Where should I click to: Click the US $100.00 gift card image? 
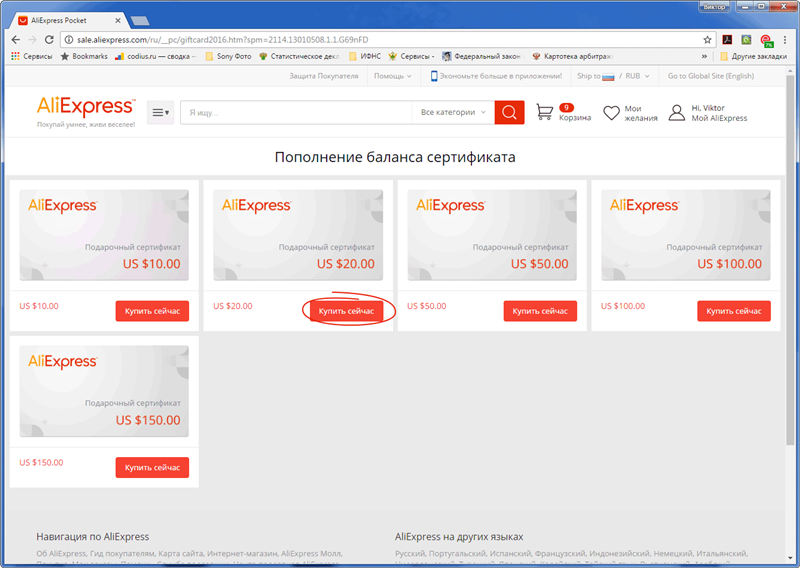point(688,231)
